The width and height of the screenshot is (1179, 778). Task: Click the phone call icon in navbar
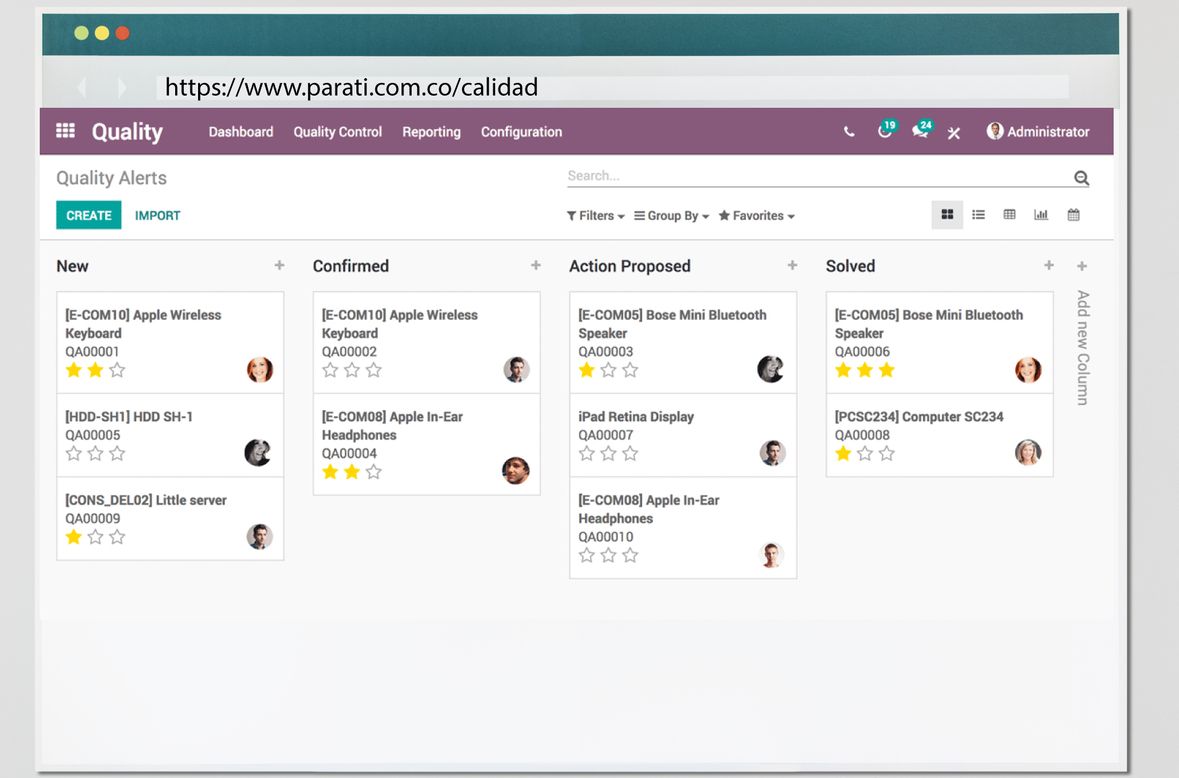pyautogui.click(x=849, y=132)
